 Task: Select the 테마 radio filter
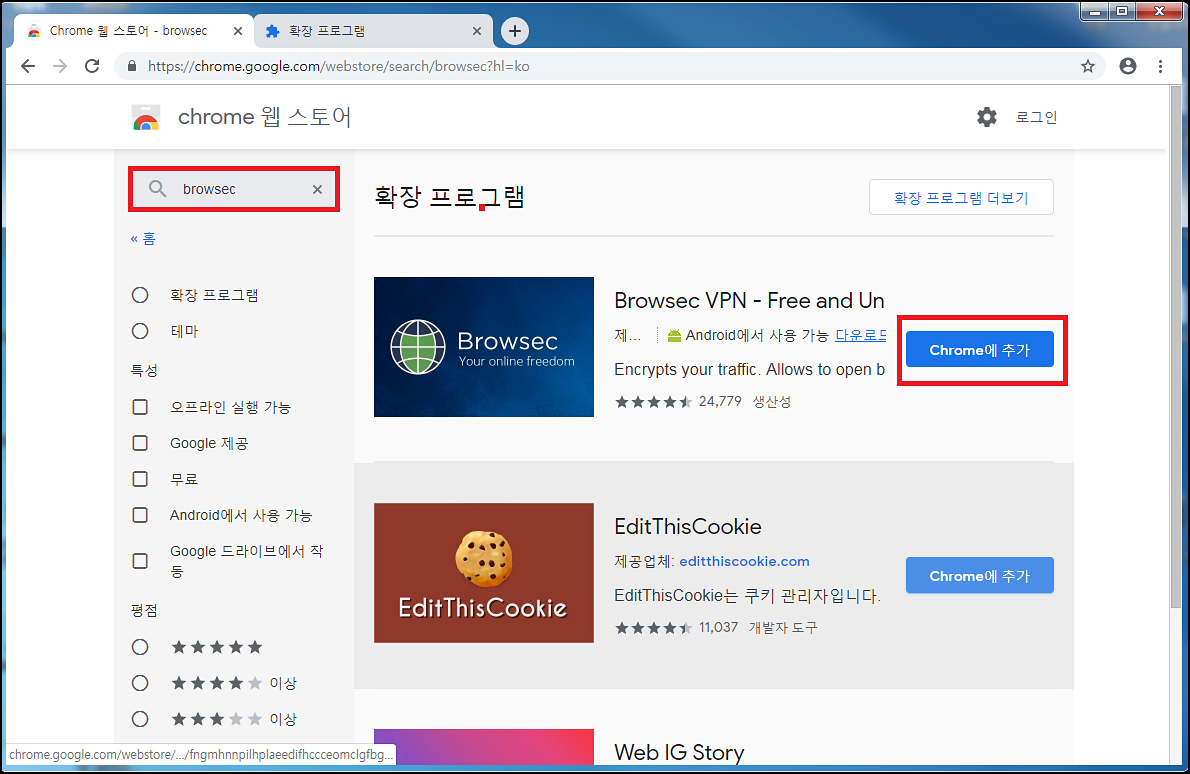coord(140,331)
